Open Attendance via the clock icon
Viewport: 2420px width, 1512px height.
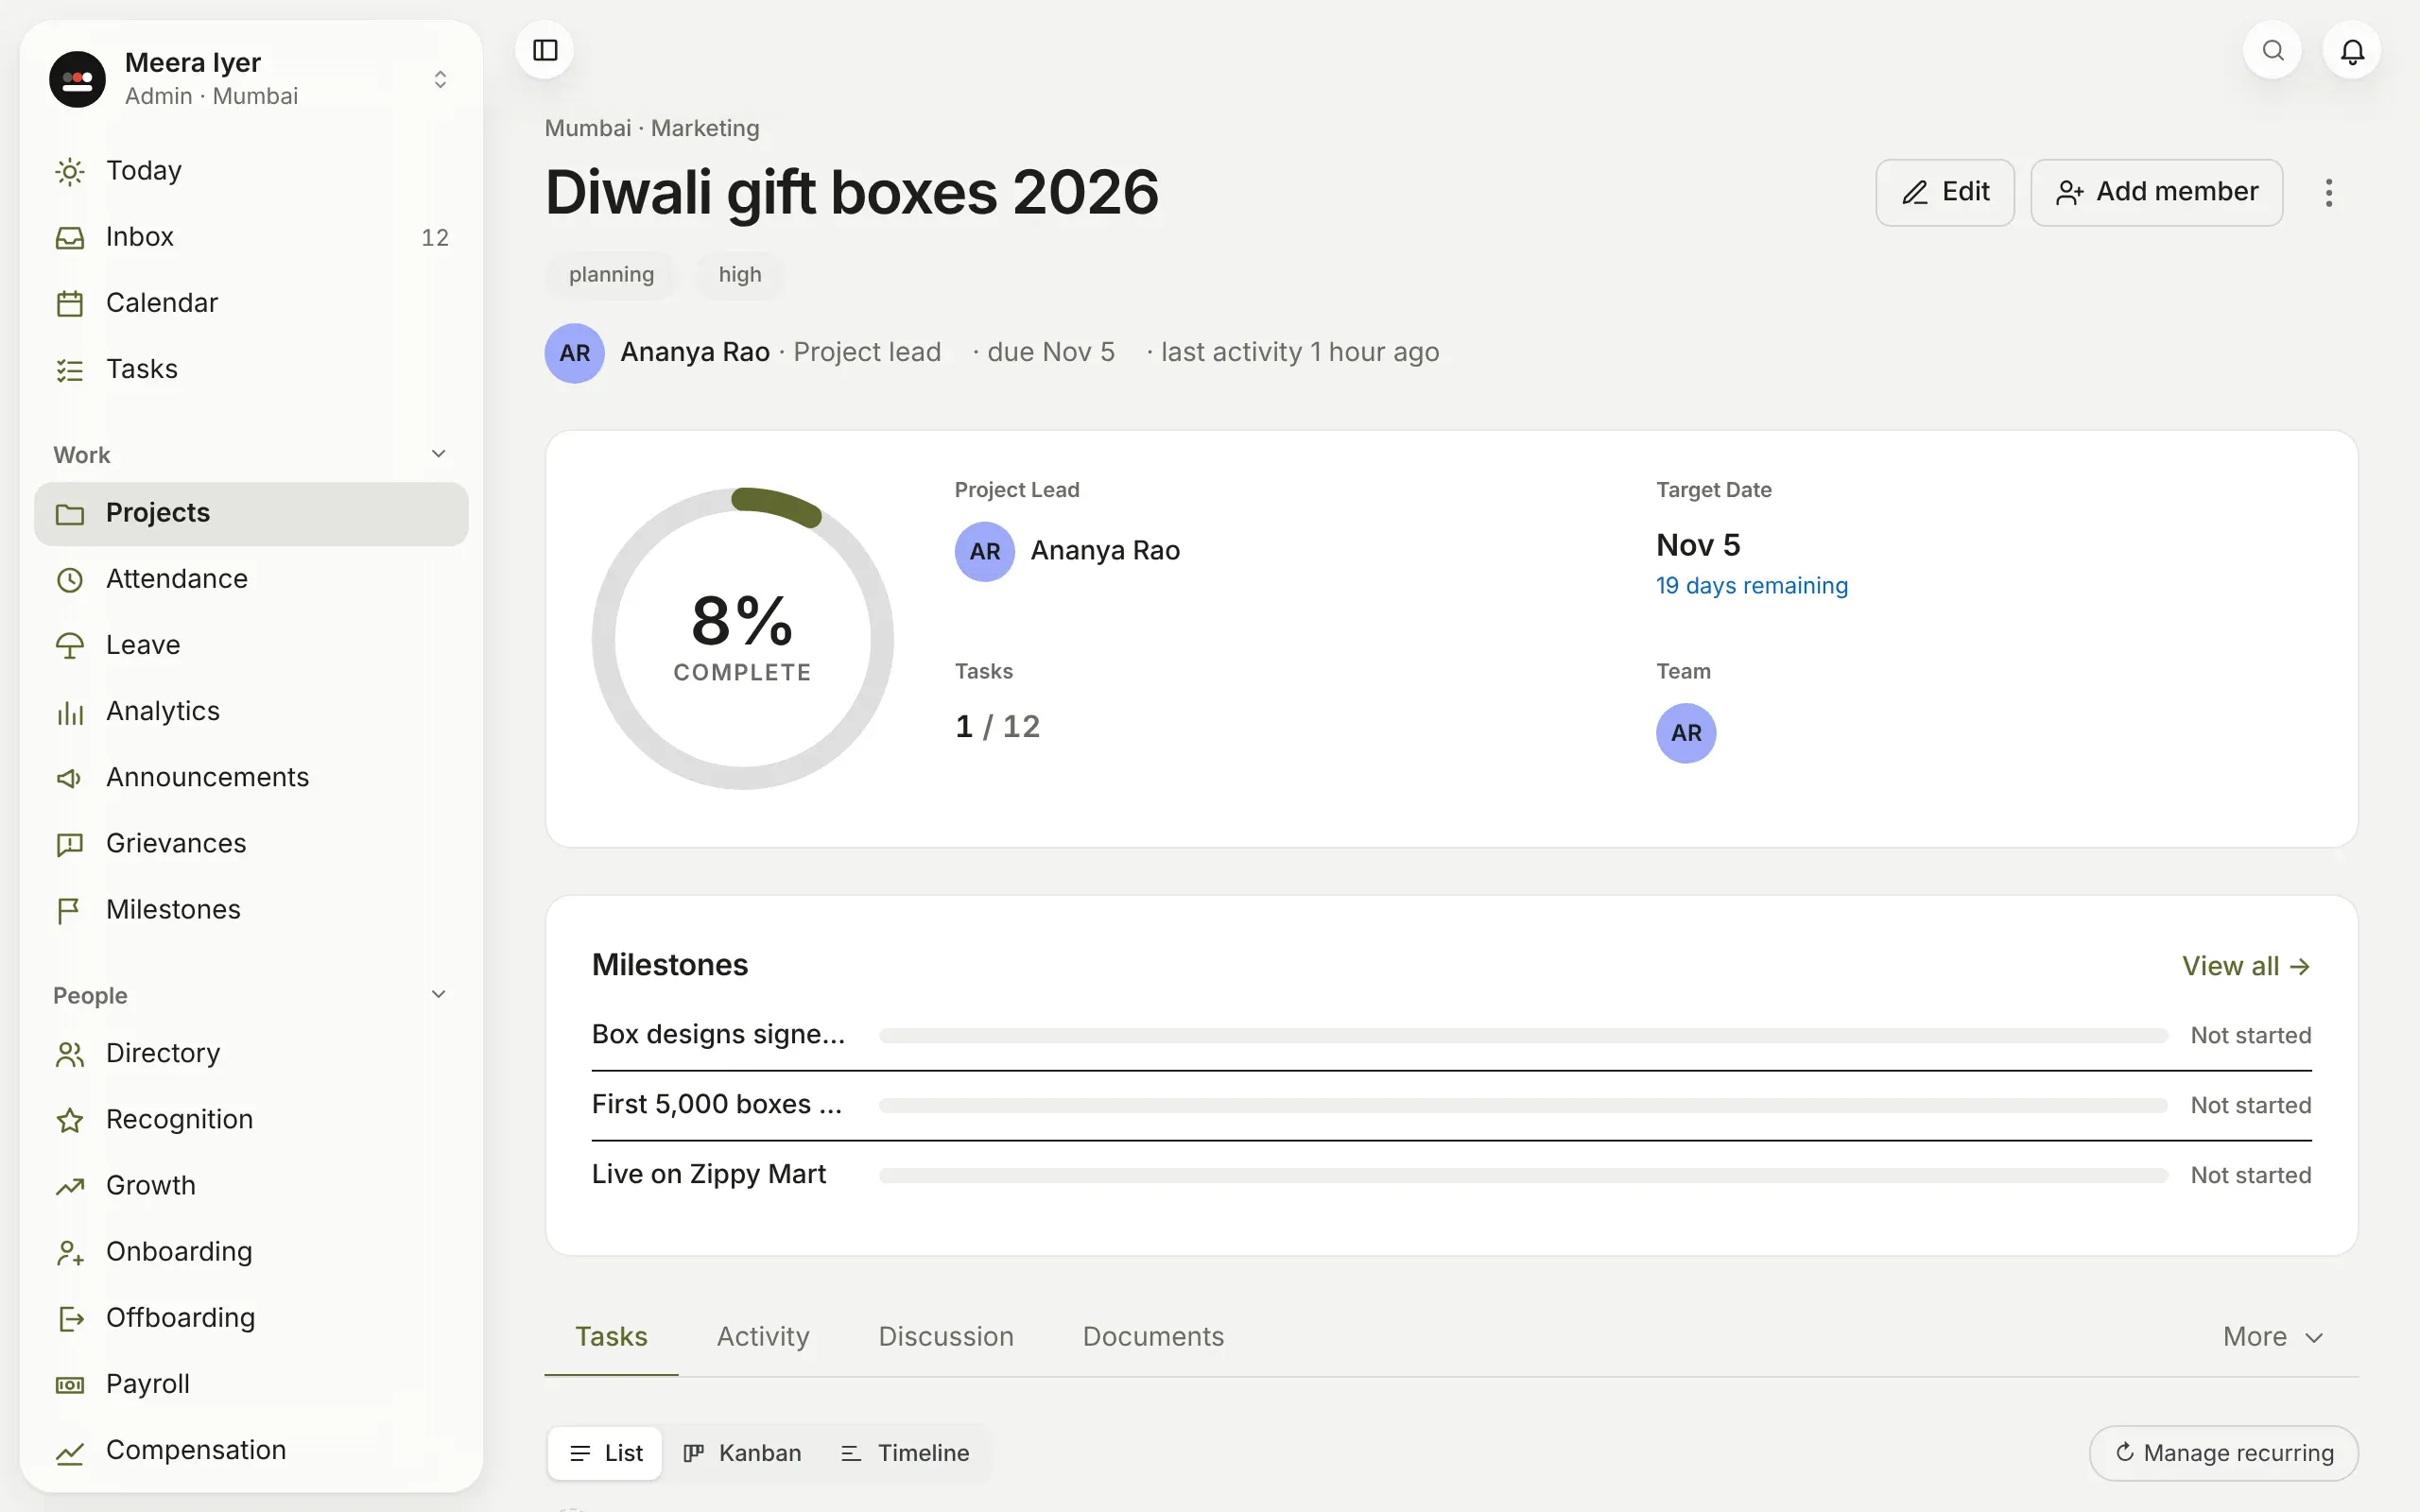tap(70, 579)
